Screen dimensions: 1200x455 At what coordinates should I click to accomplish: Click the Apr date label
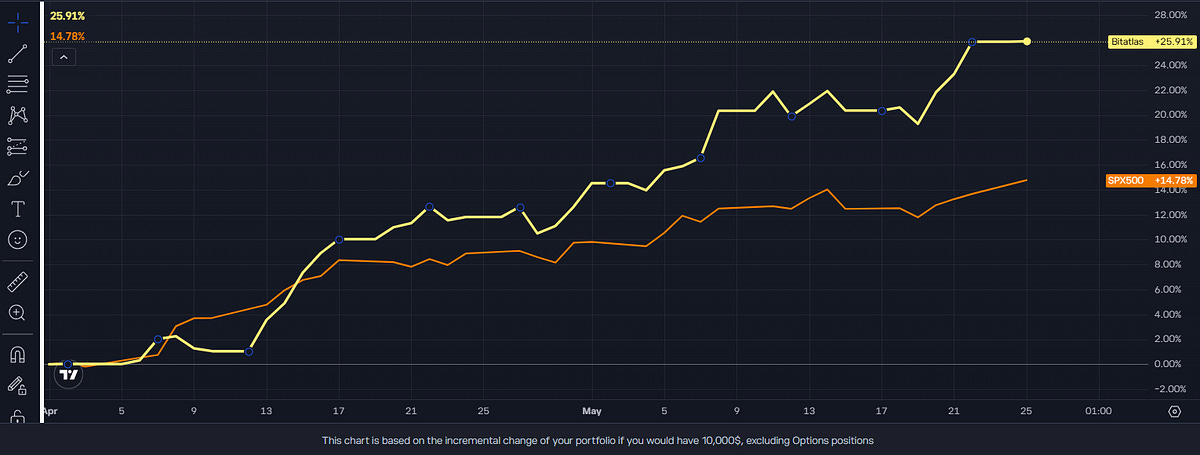(x=49, y=411)
